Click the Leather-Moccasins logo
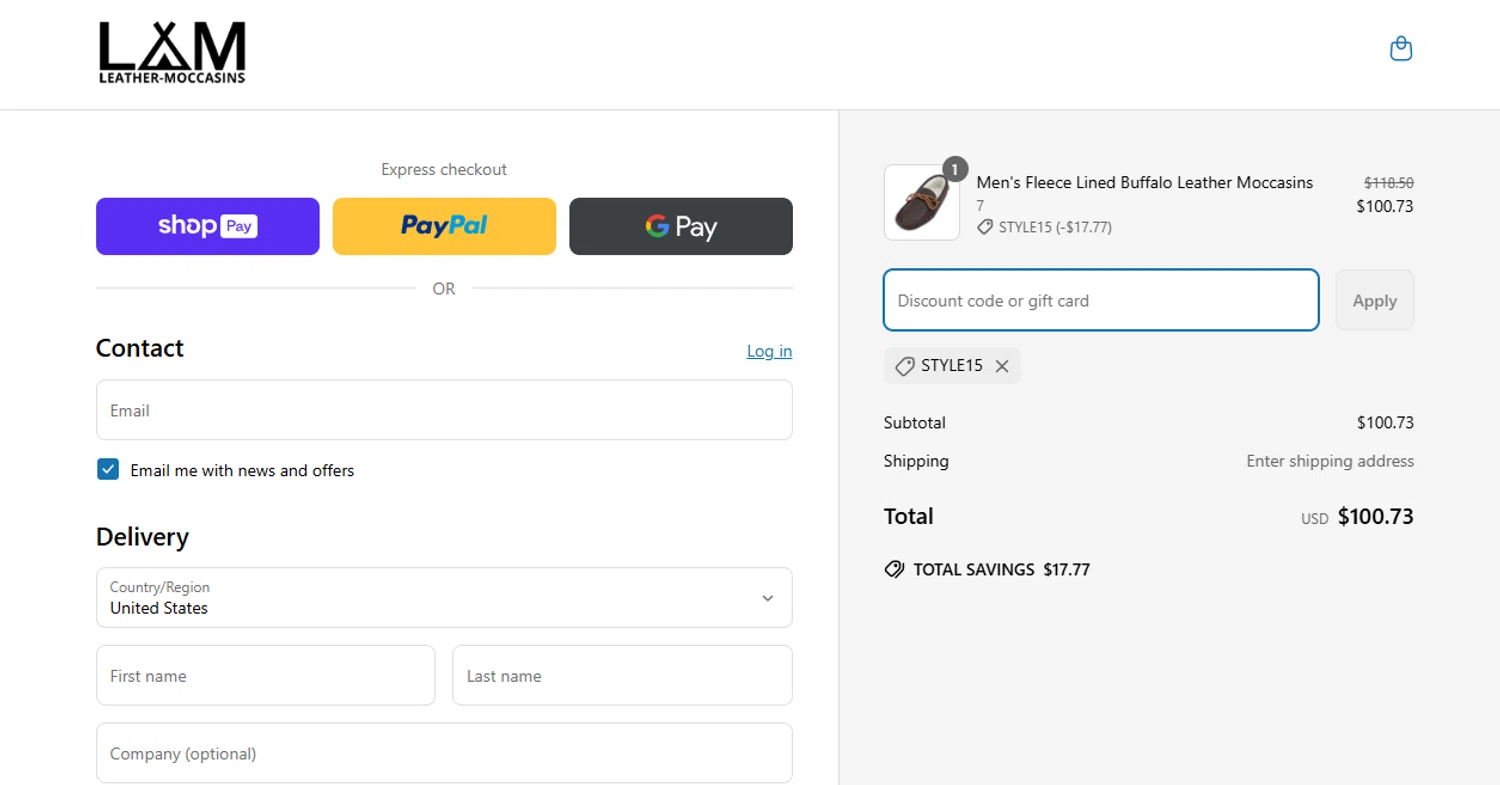1500x785 pixels. 172,53
